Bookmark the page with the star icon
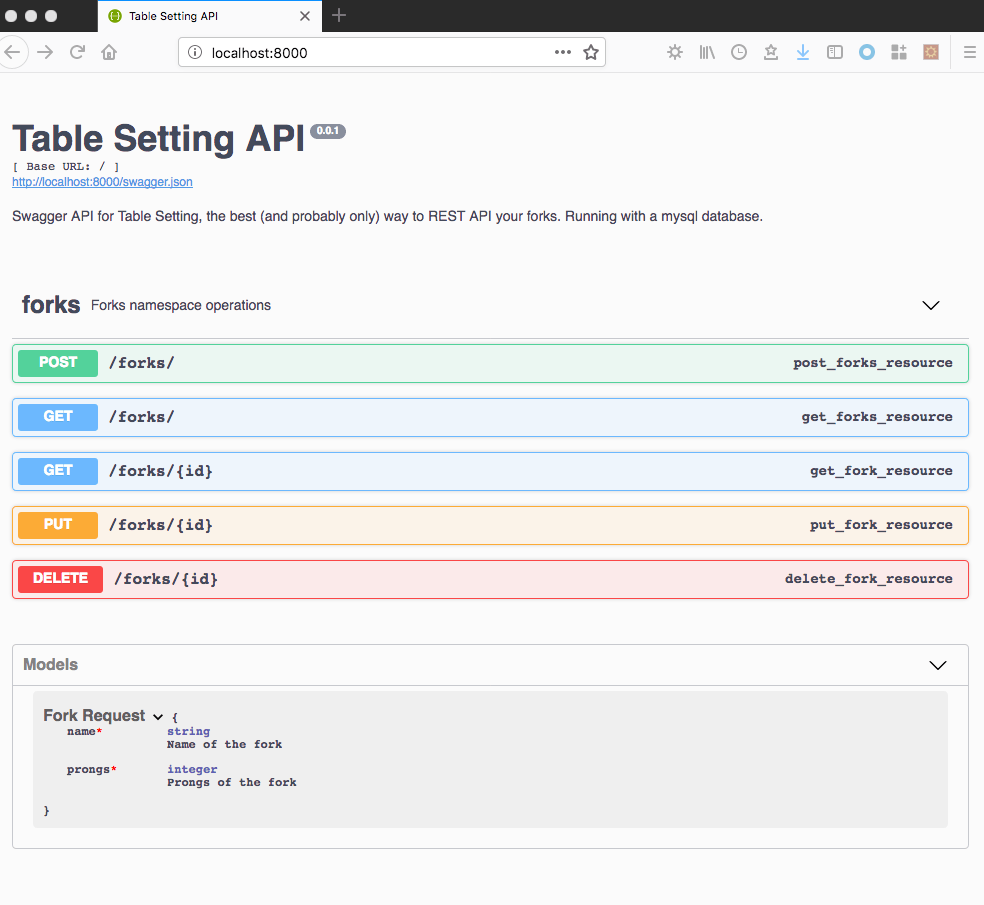 pos(591,52)
